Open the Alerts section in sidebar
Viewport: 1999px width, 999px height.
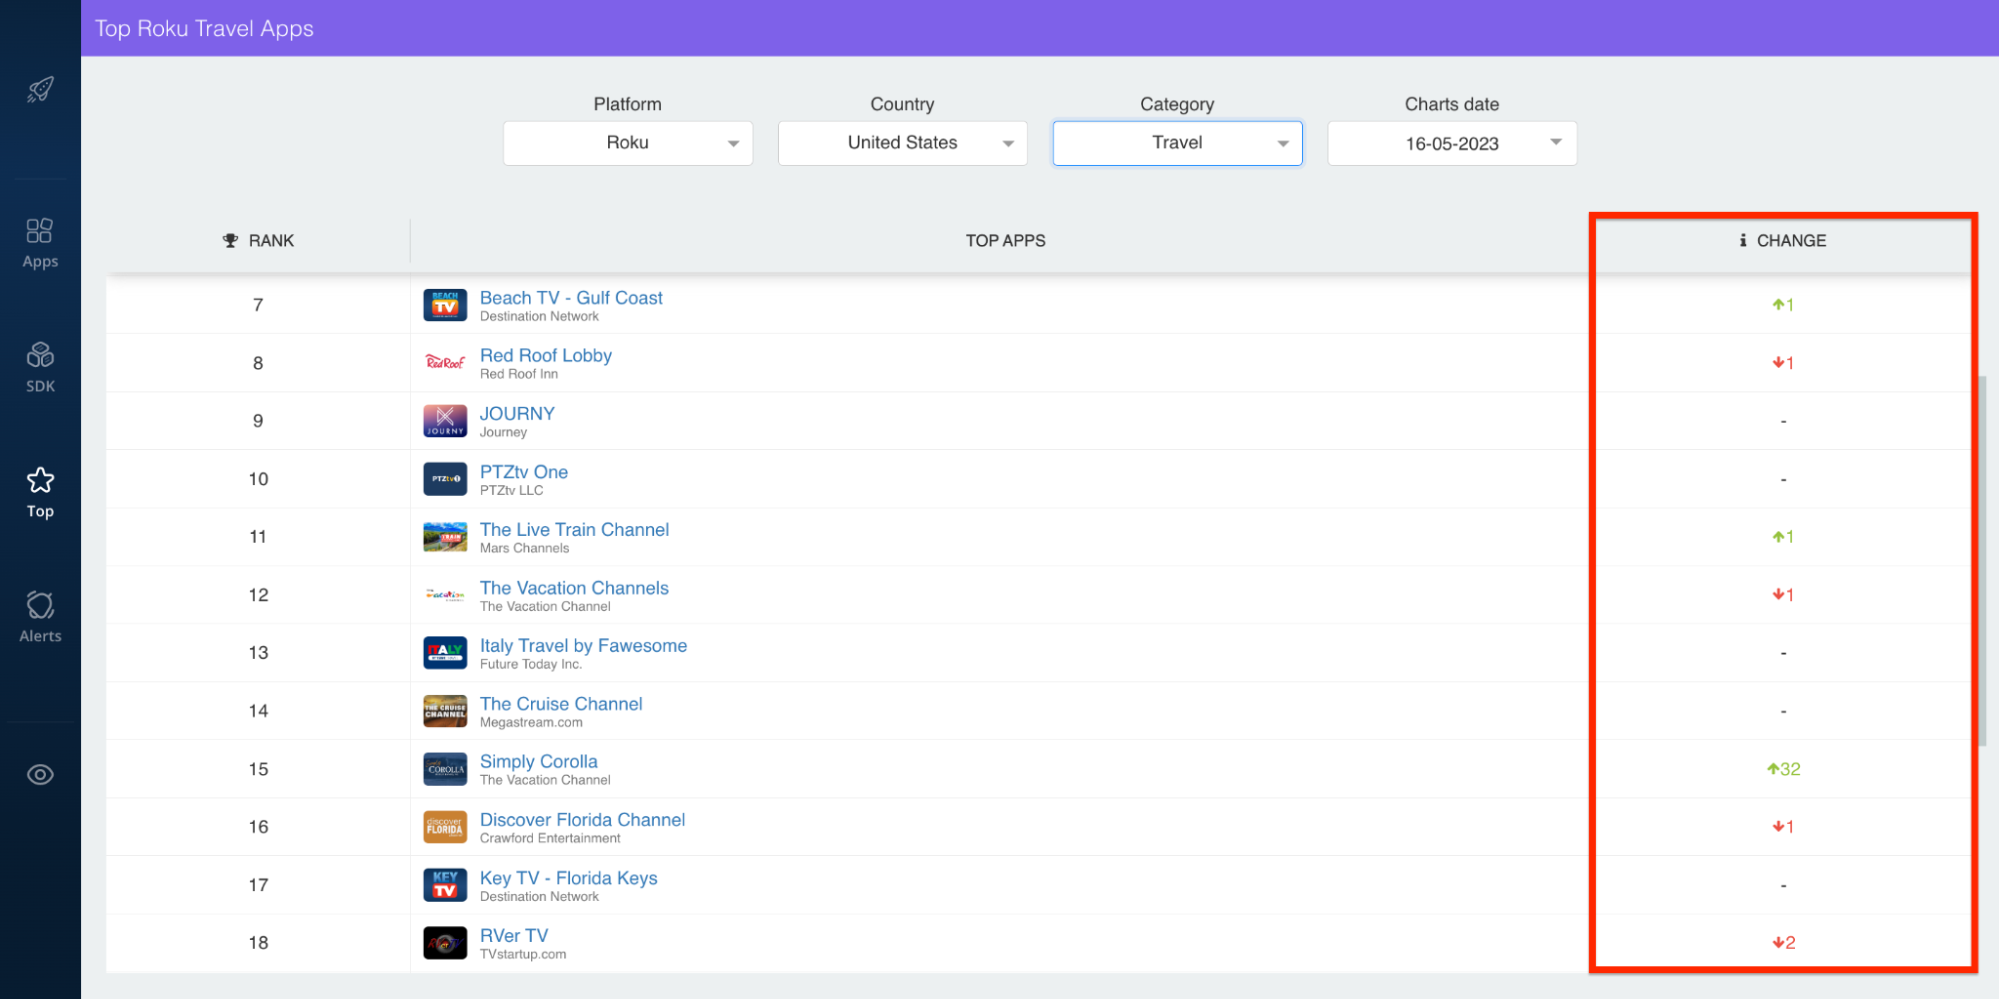[40, 617]
